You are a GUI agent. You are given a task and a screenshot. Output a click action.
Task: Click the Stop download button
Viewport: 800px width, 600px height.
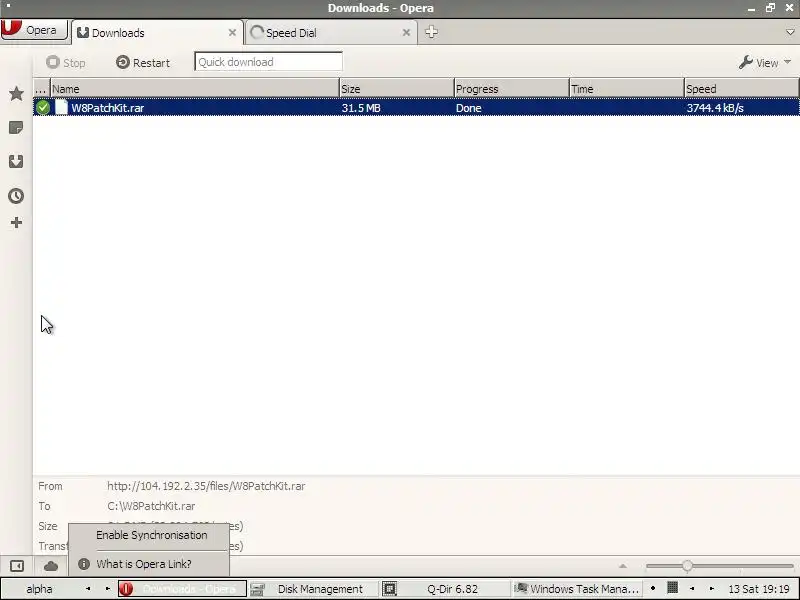(x=66, y=62)
